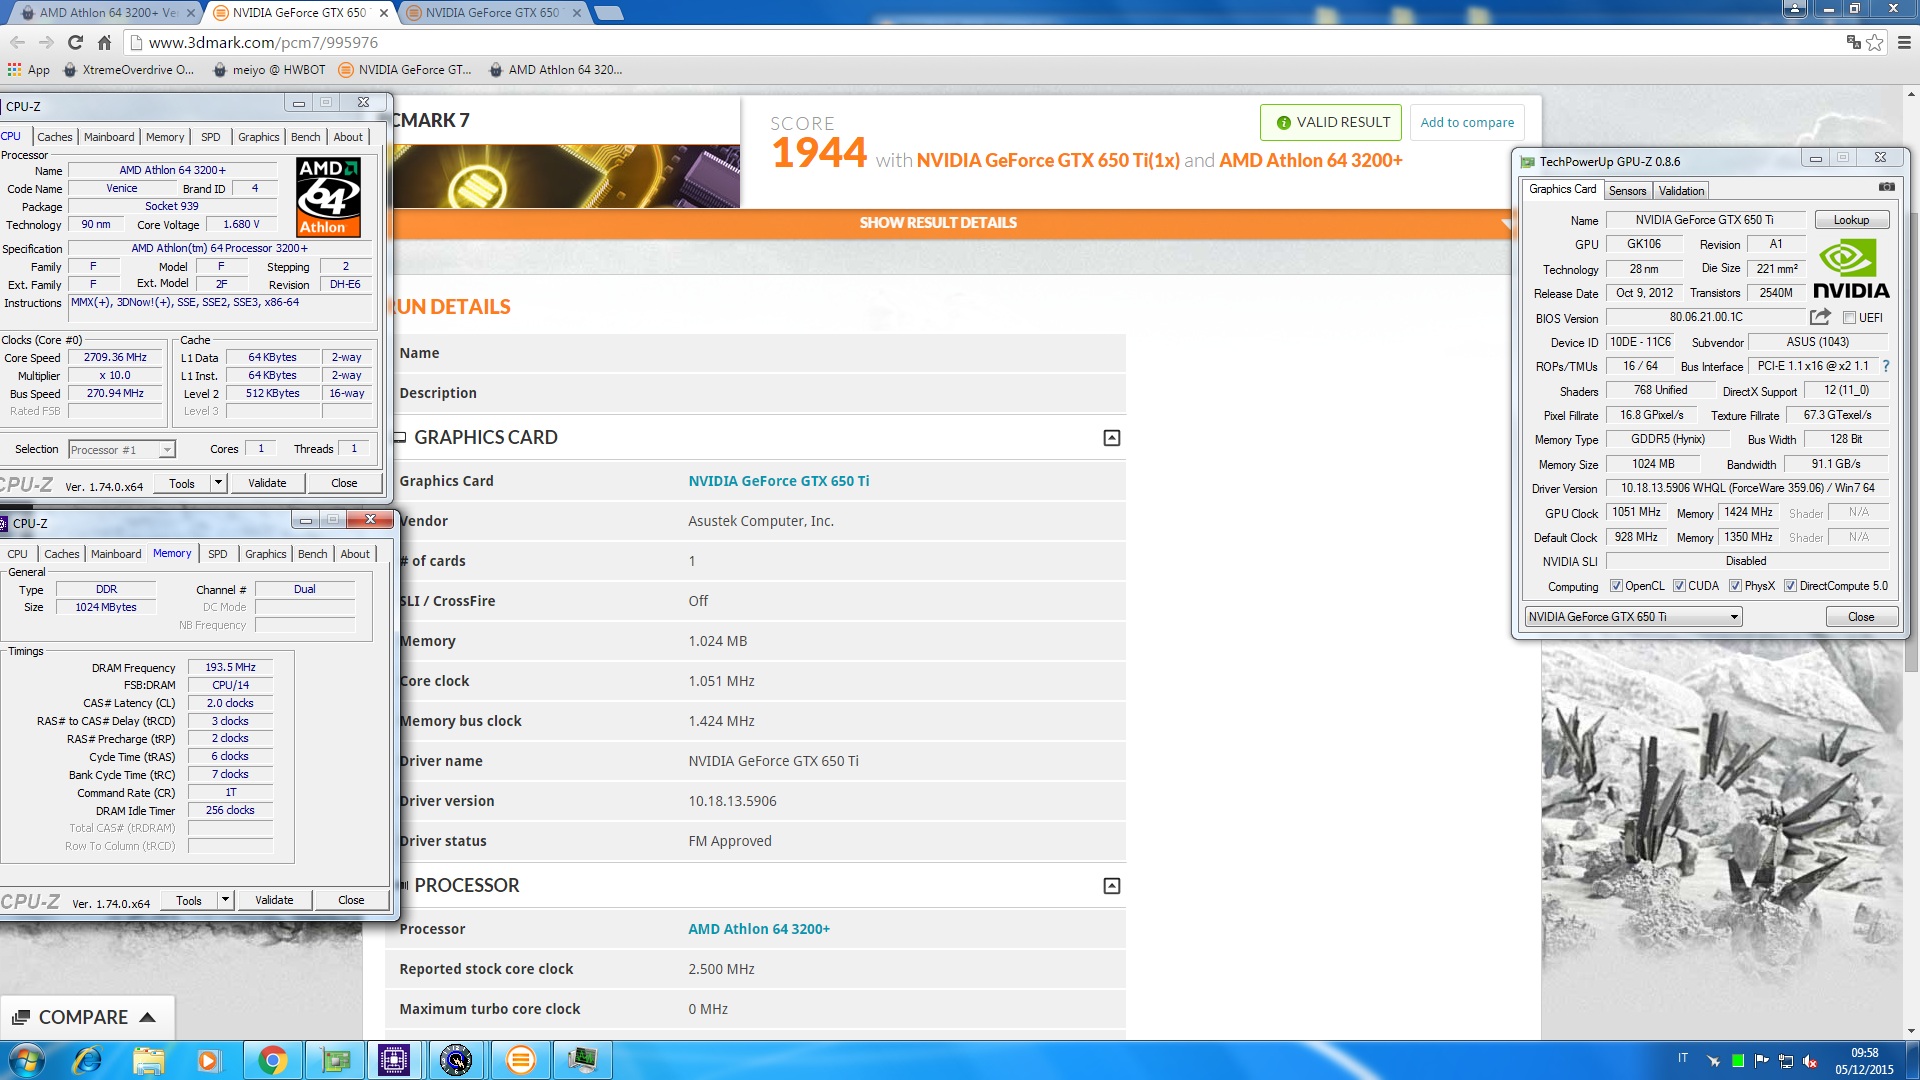Take GPU-Z screenshot with camera icon
This screenshot has width=1920, height=1080.
coord(1887,187)
